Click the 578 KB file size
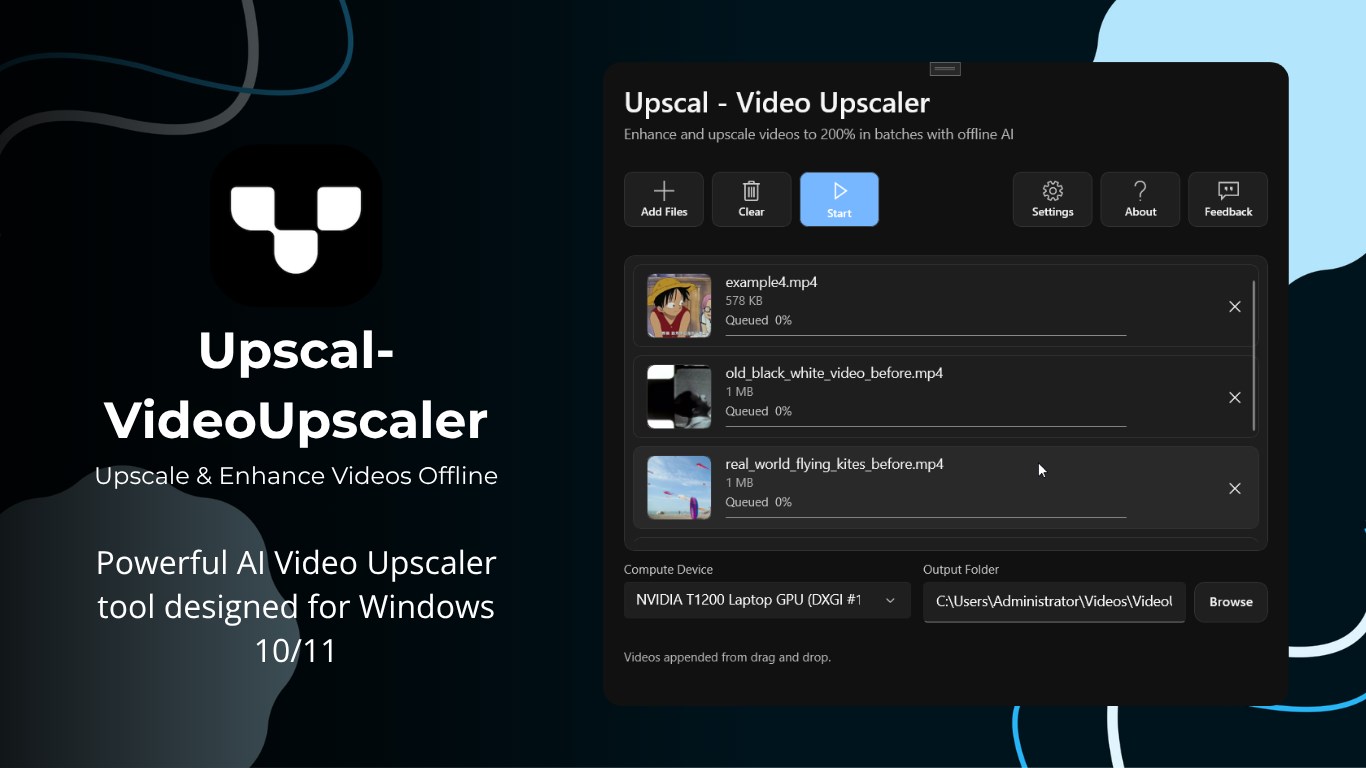 point(744,301)
